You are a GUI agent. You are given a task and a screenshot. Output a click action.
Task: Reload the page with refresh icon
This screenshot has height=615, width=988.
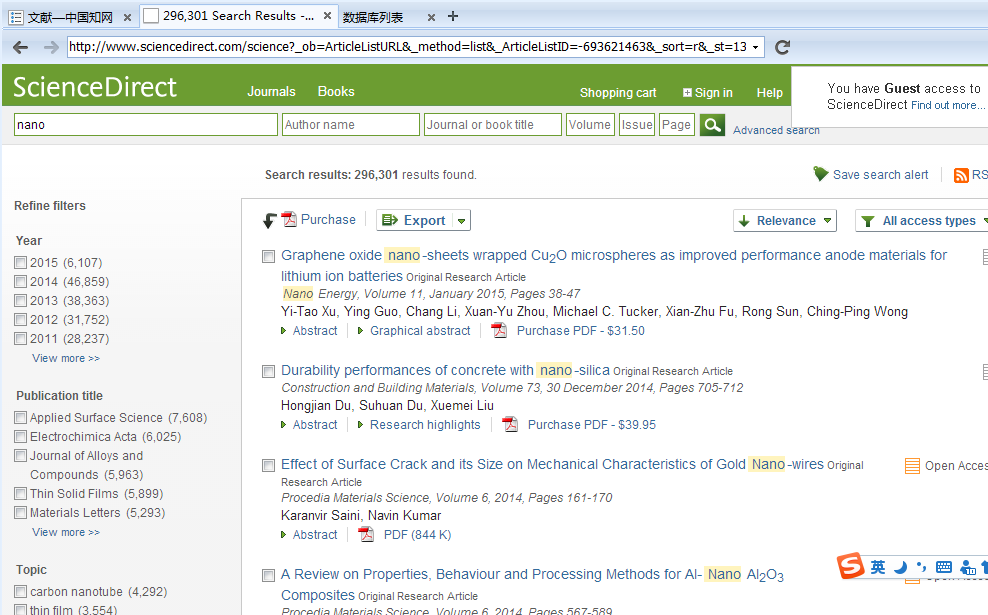coord(782,47)
